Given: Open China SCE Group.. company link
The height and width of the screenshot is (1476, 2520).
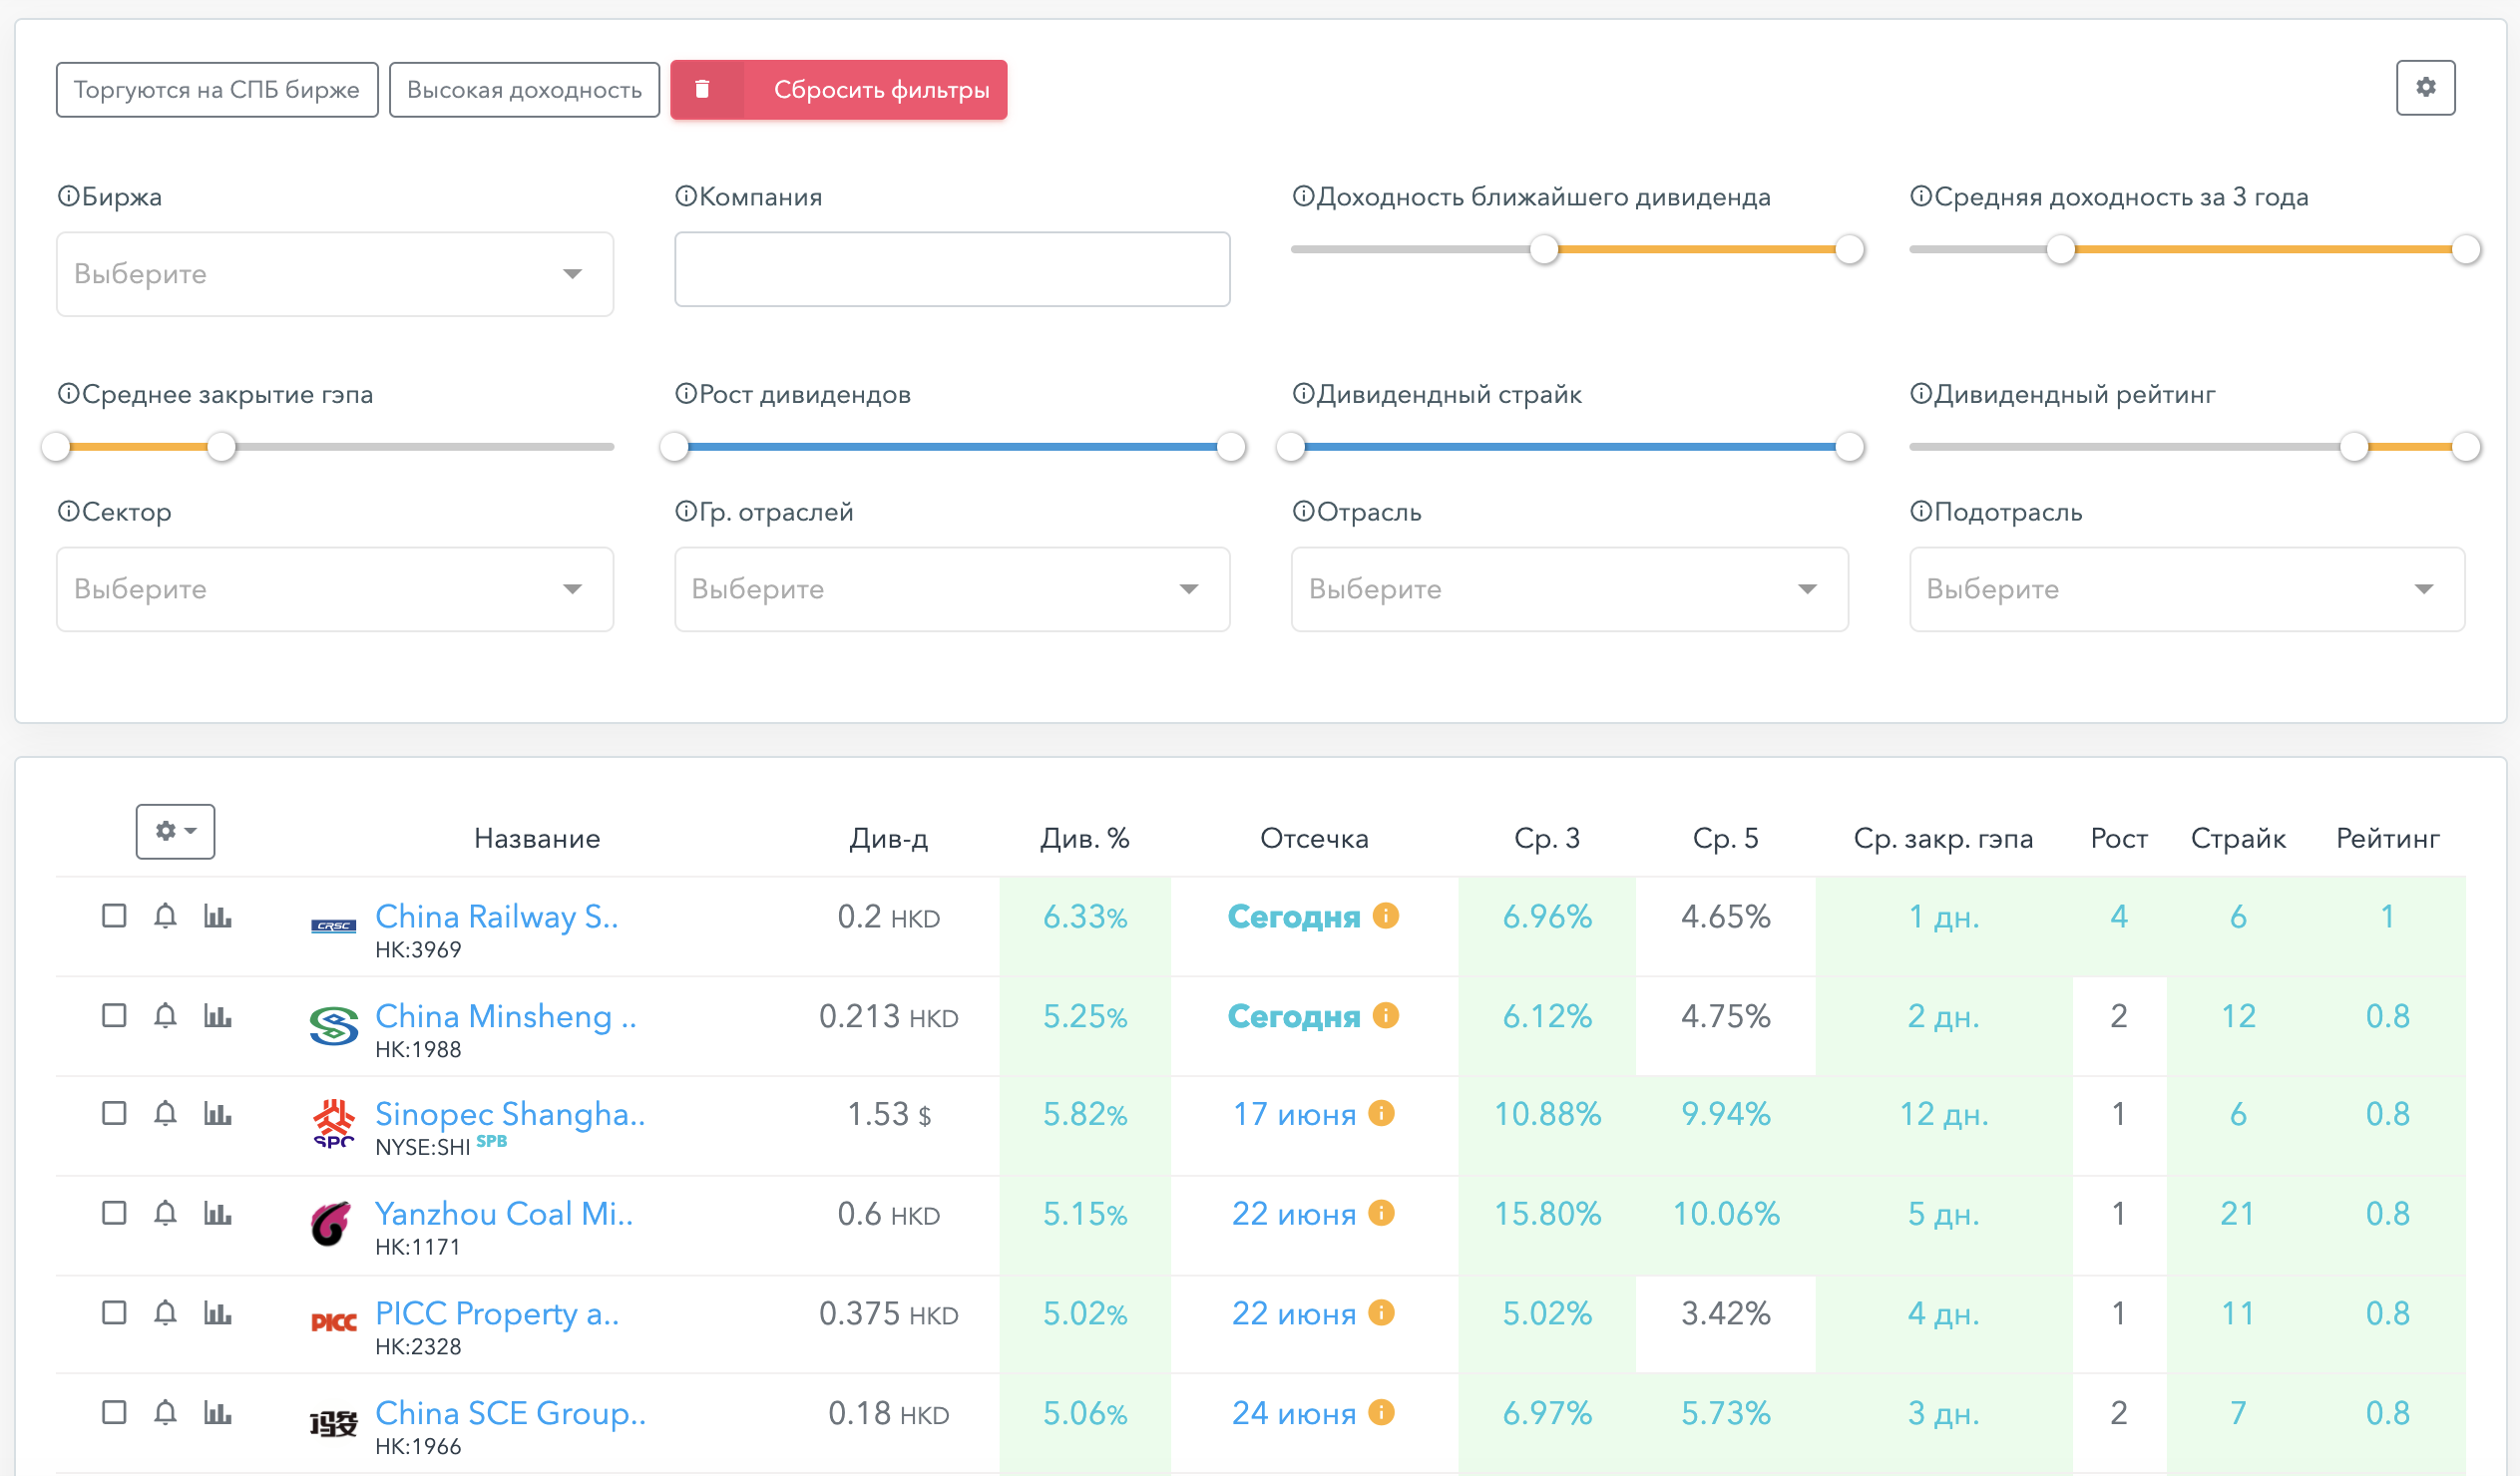Looking at the screenshot, I should tap(511, 1413).
